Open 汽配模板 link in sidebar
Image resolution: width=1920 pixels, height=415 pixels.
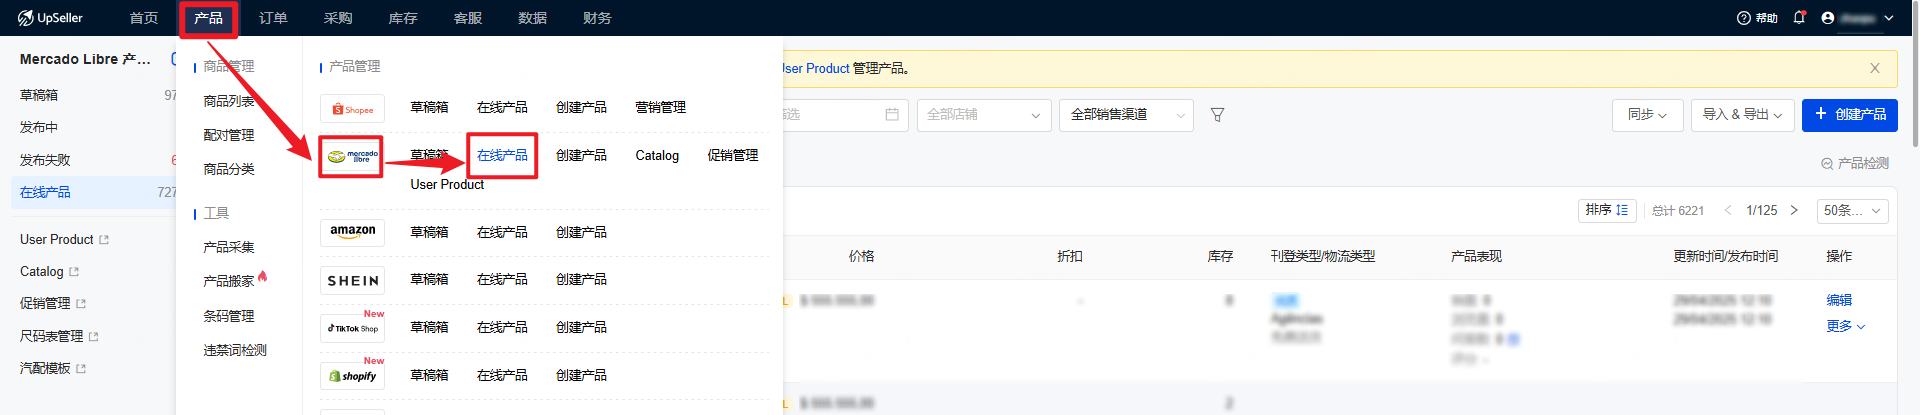(x=53, y=369)
